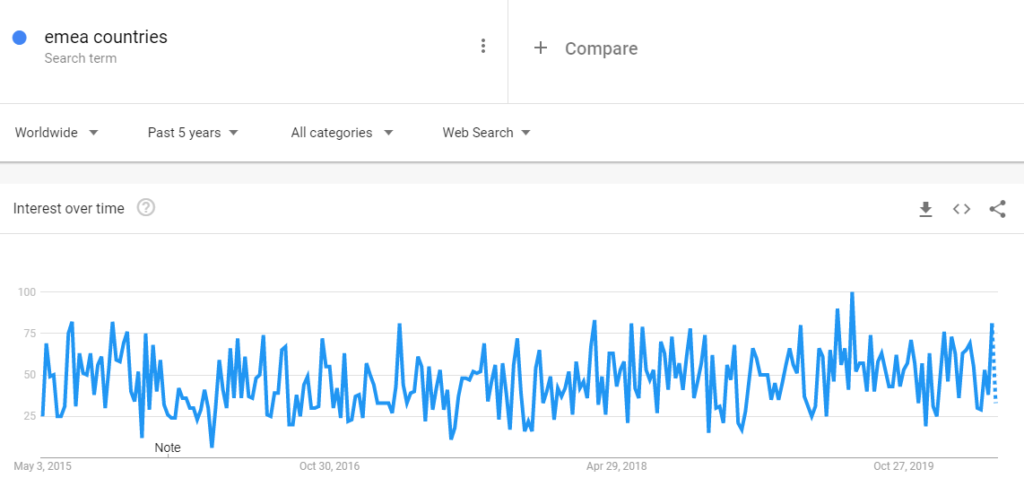
Task: Open the three-dot menu for the search term
Action: click(483, 46)
